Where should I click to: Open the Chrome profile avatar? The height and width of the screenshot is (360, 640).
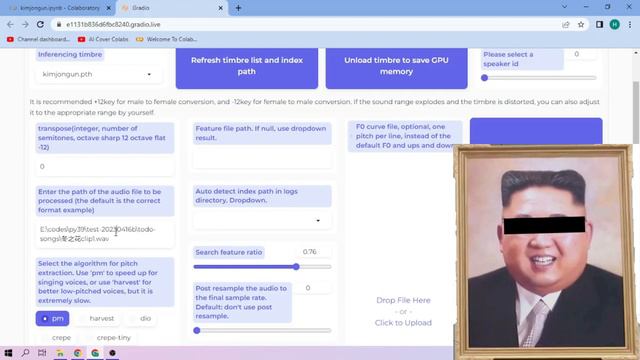pos(614,24)
